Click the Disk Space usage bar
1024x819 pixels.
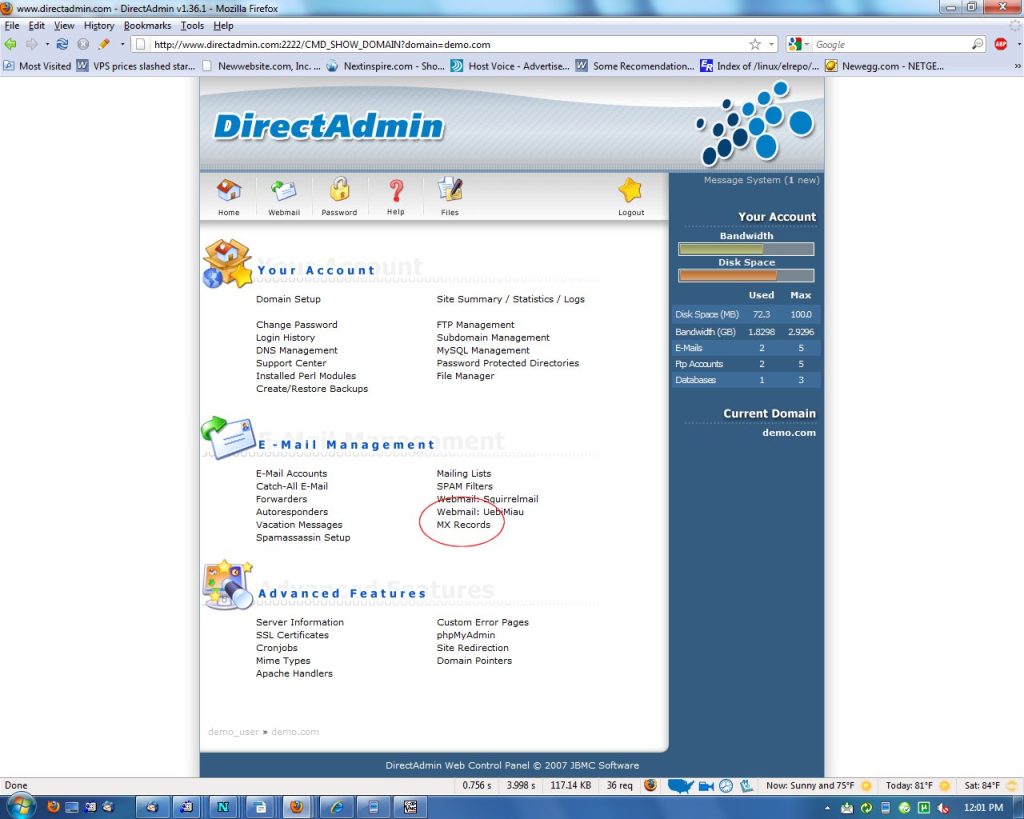(x=746, y=276)
